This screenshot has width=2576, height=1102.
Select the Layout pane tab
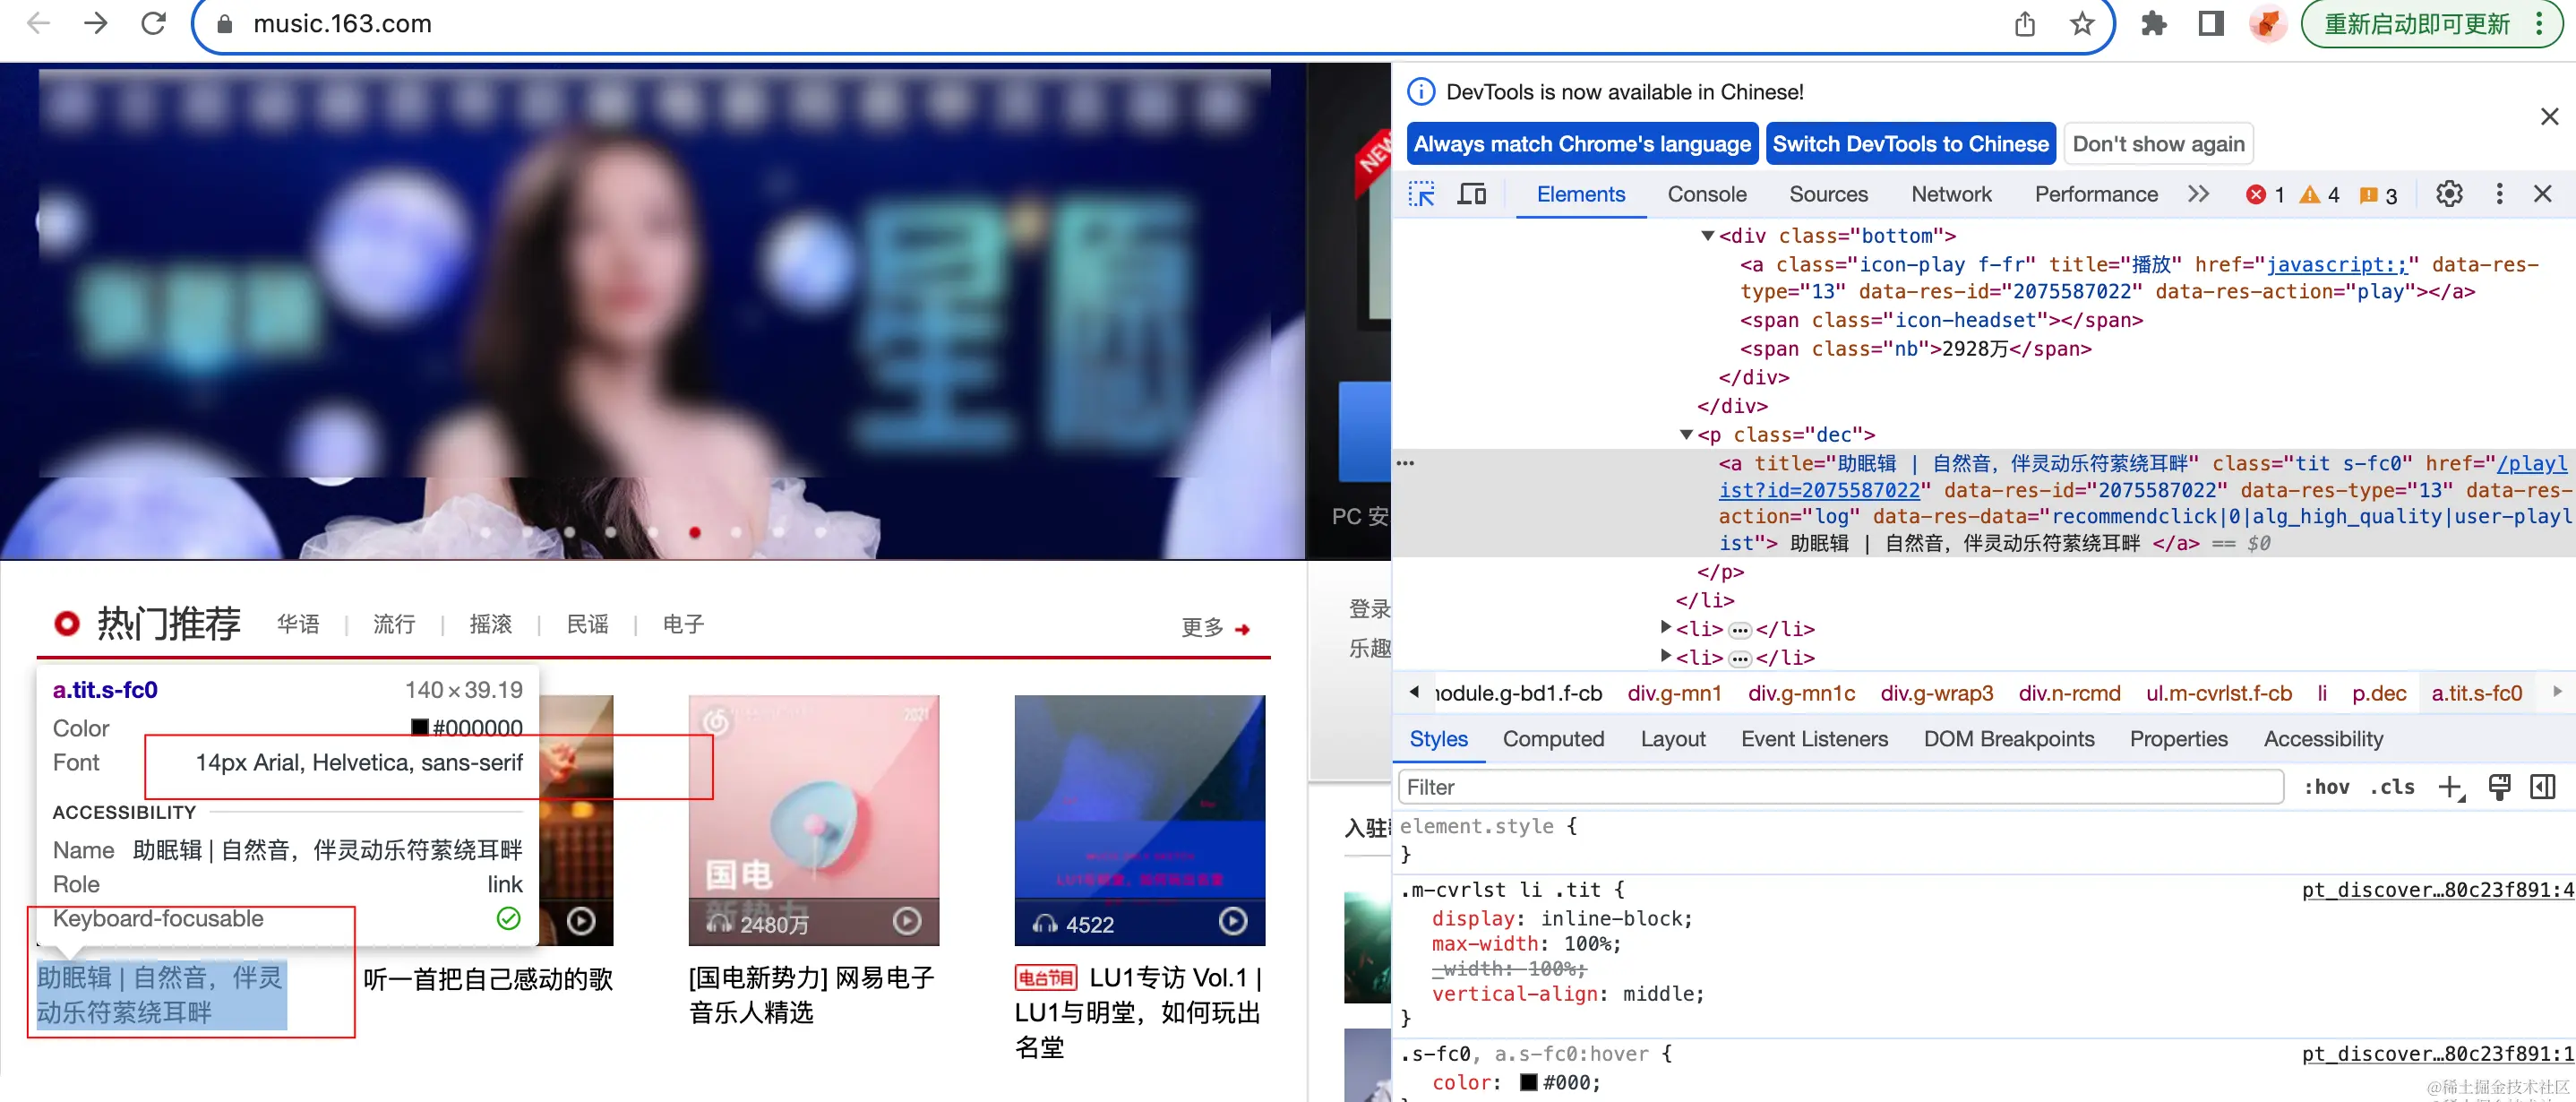[x=1672, y=739]
